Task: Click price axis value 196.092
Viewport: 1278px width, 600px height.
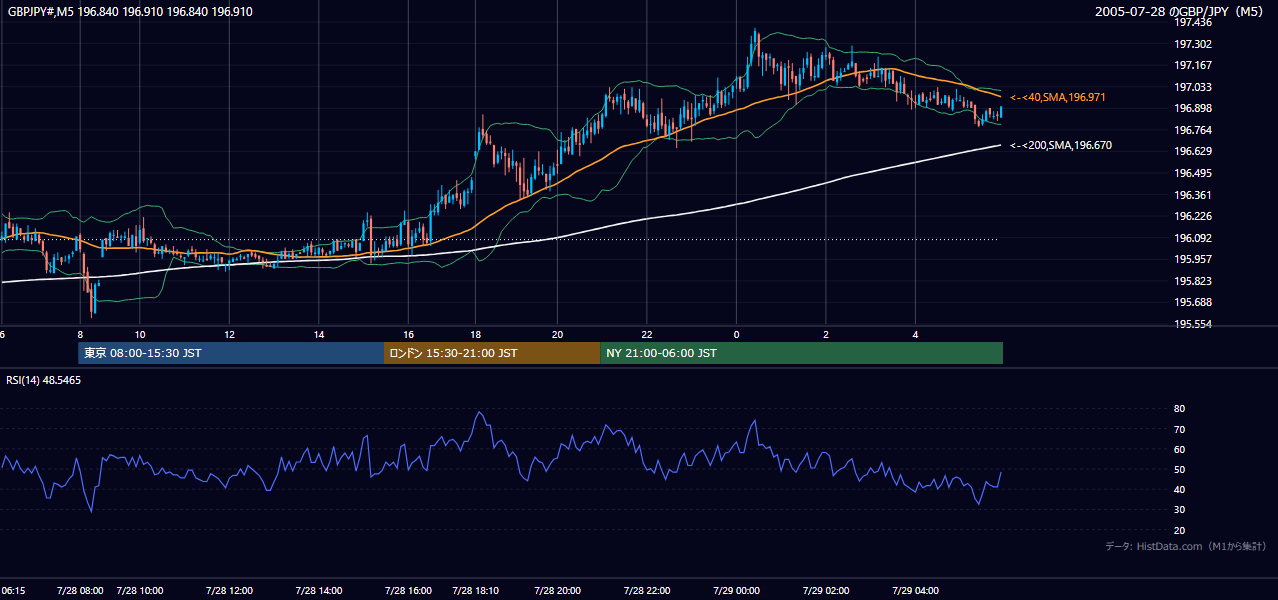Action: (x=1193, y=238)
